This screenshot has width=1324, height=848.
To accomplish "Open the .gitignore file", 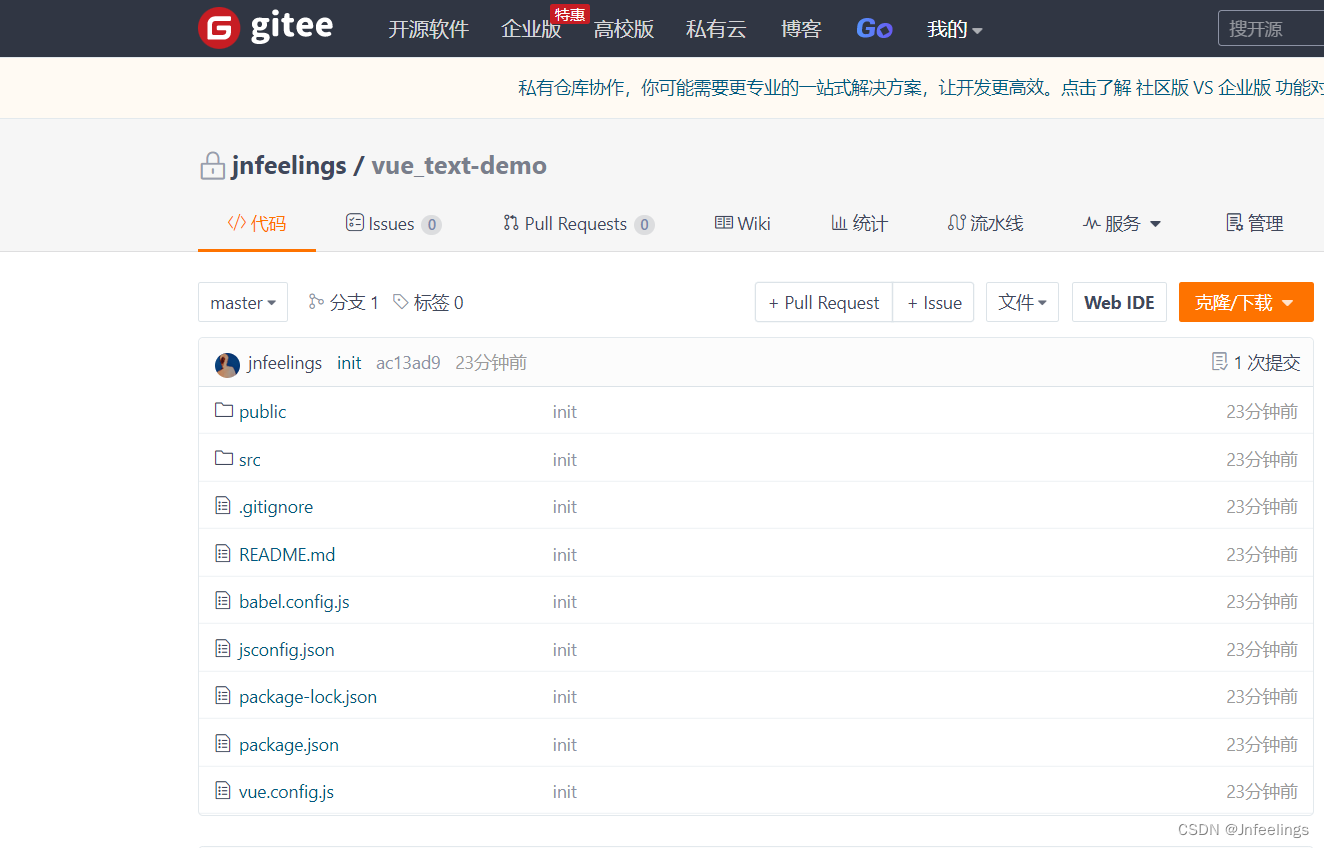I will click(x=276, y=506).
